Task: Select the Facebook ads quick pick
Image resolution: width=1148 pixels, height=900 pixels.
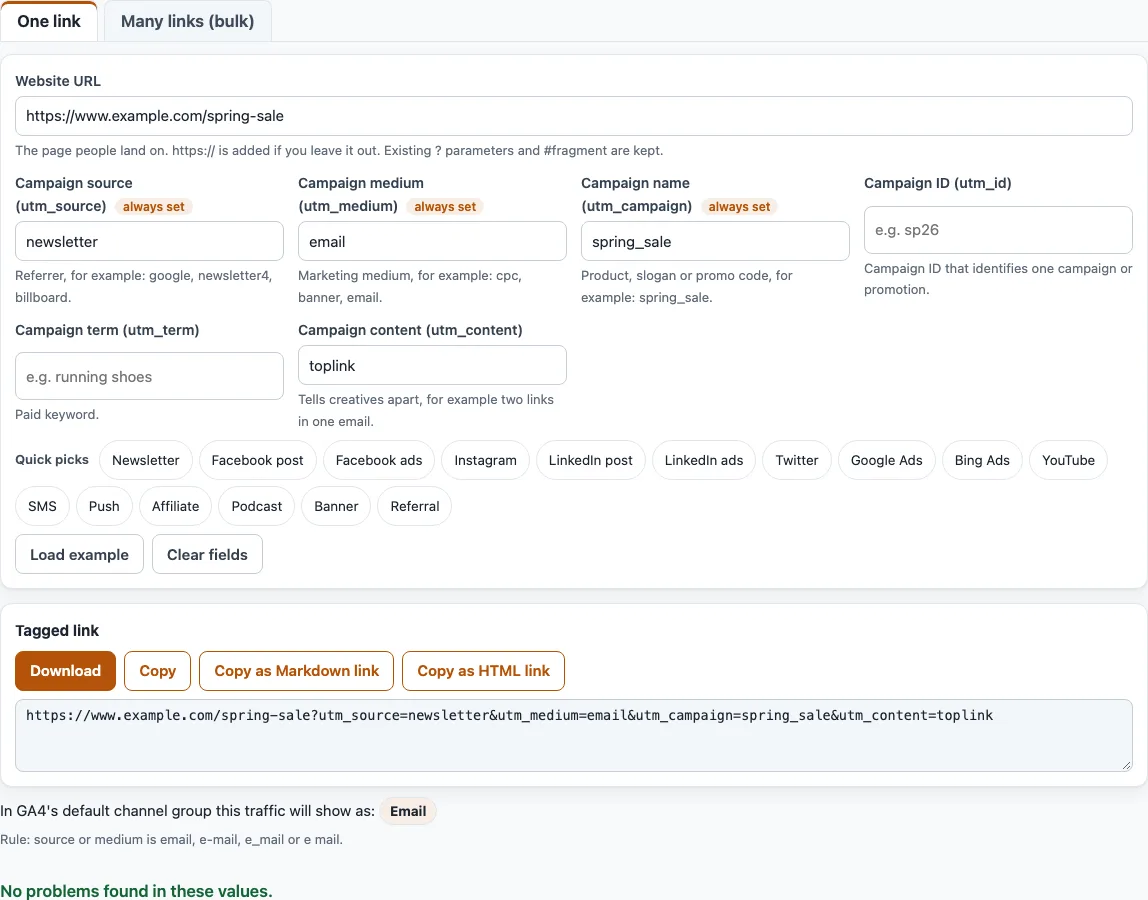Action: [x=379, y=460]
